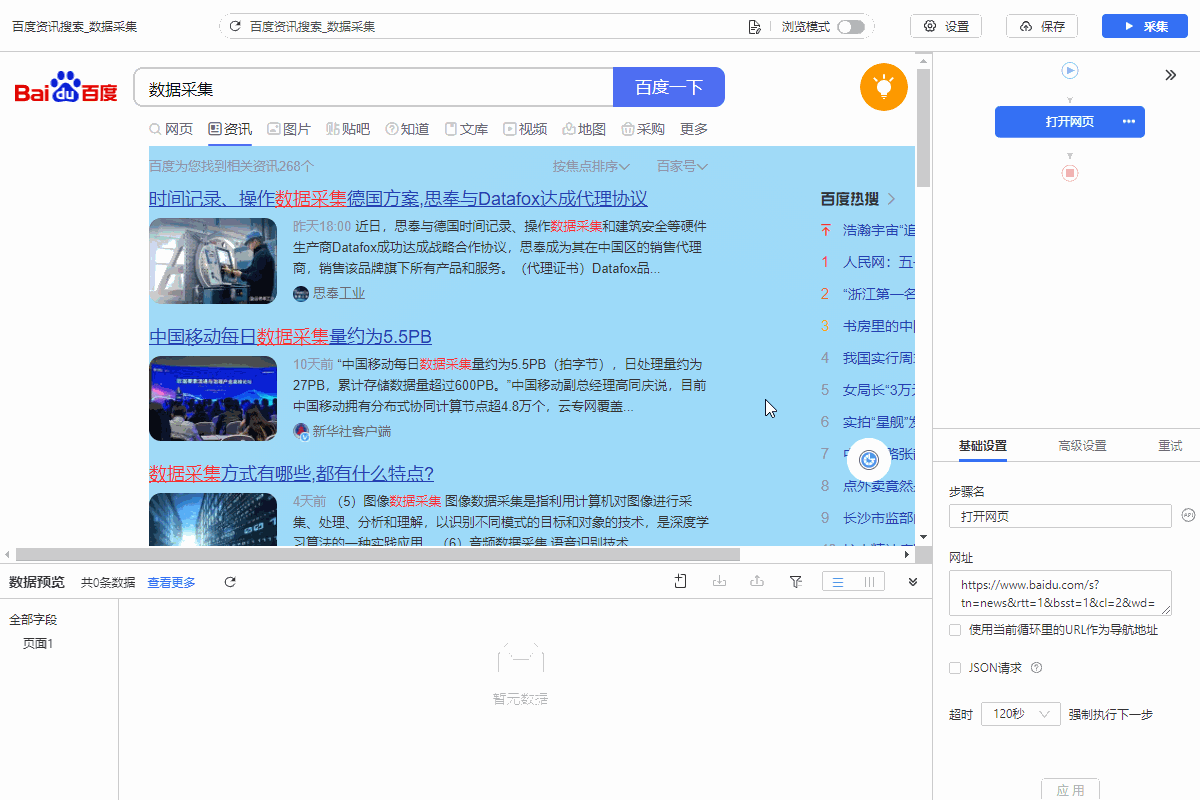The width and height of the screenshot is (1200, 800).
Task: Open the 知道 search tab
Action: tap(407, 129)
